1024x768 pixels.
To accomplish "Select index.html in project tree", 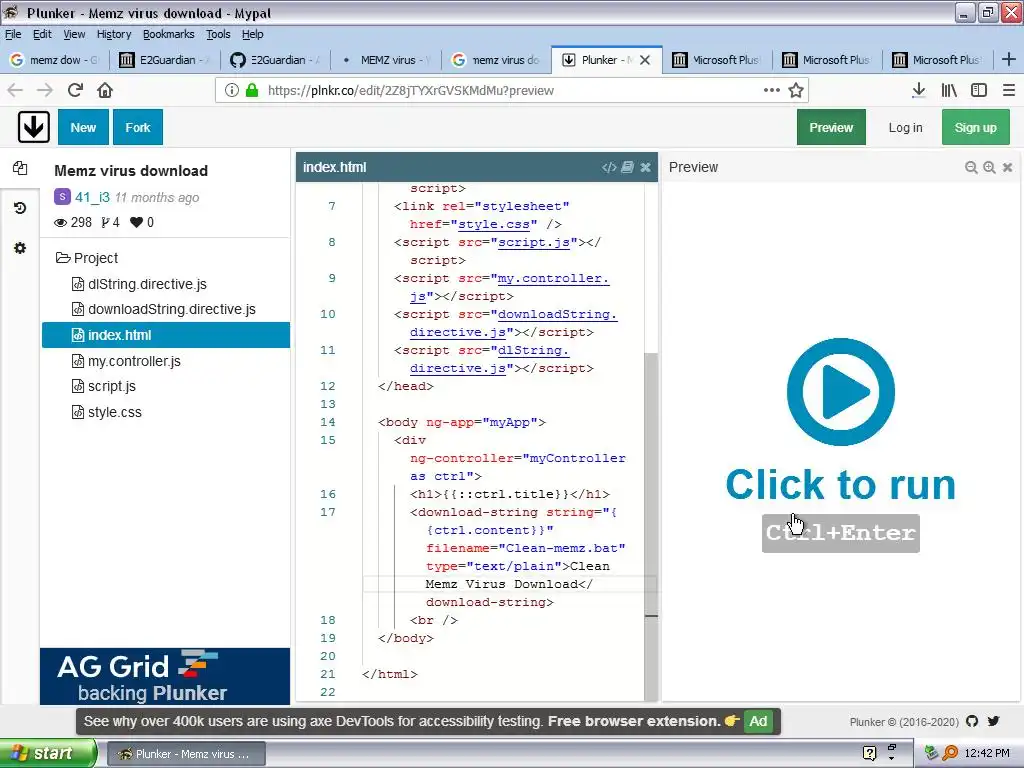I will tap(166, 335).
